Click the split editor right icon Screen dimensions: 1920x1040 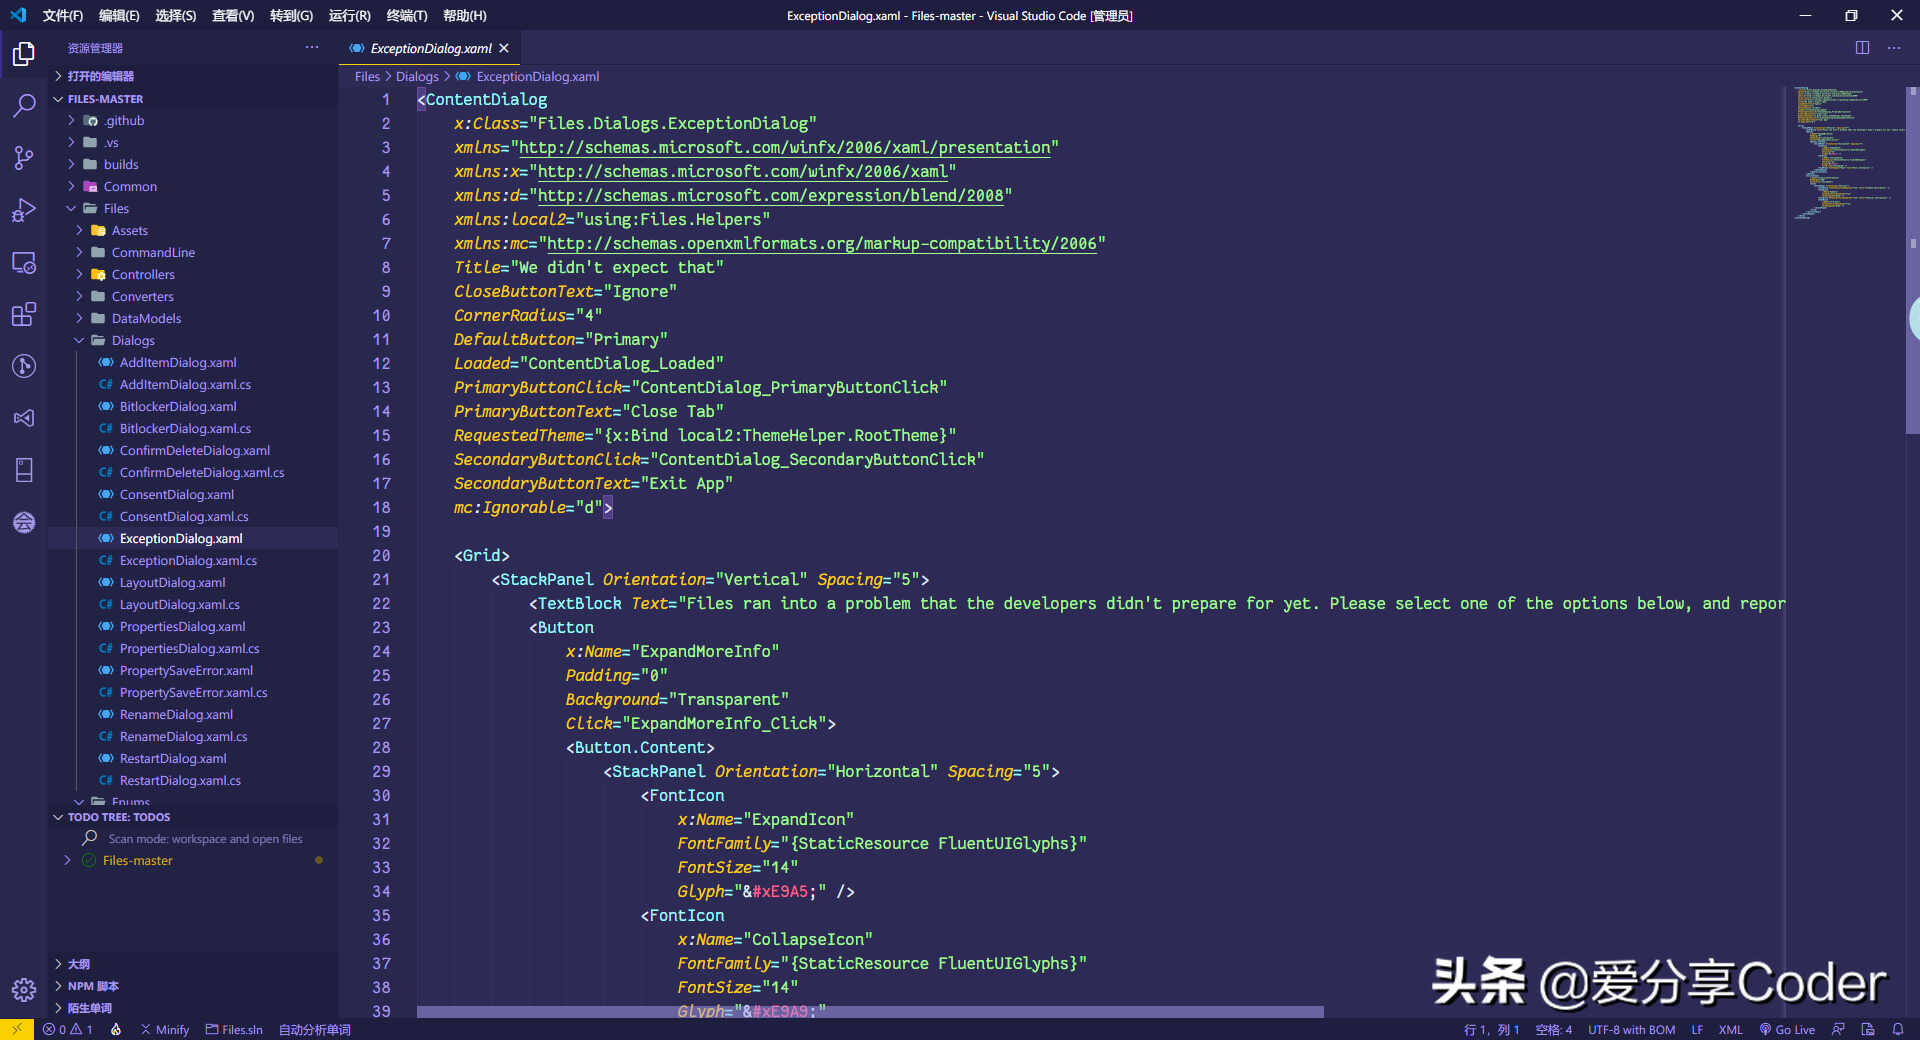1862,48
